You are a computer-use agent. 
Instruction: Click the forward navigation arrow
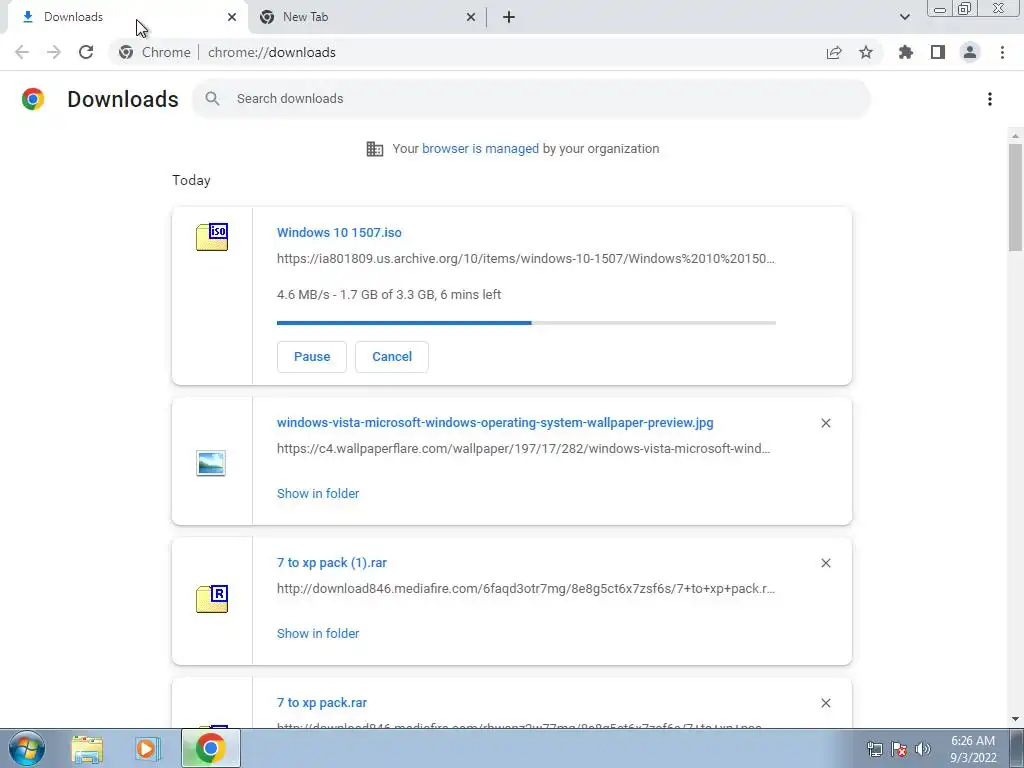[x=54, y=52]
